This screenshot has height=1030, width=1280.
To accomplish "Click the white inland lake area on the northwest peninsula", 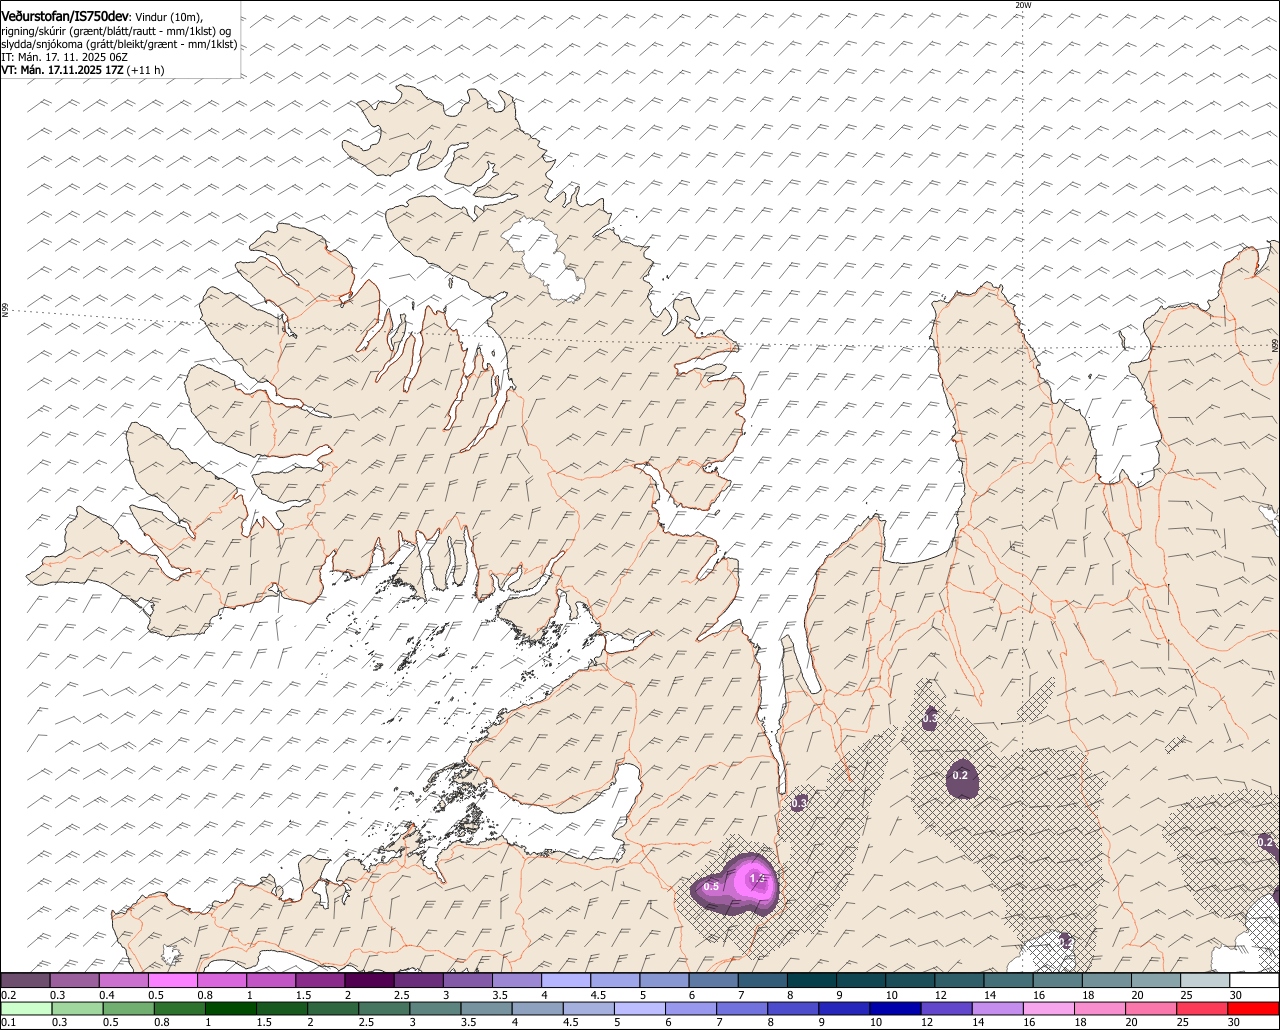I will pos(543,260).
